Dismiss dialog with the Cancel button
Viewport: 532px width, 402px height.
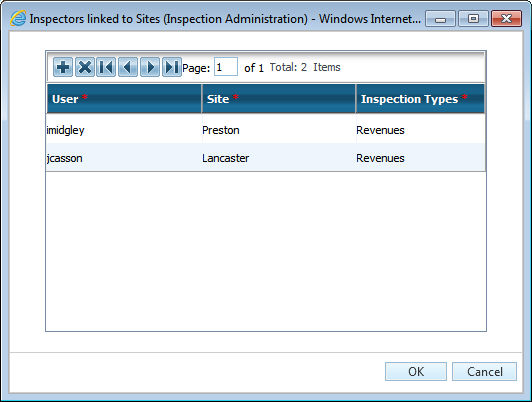point(484,371)
